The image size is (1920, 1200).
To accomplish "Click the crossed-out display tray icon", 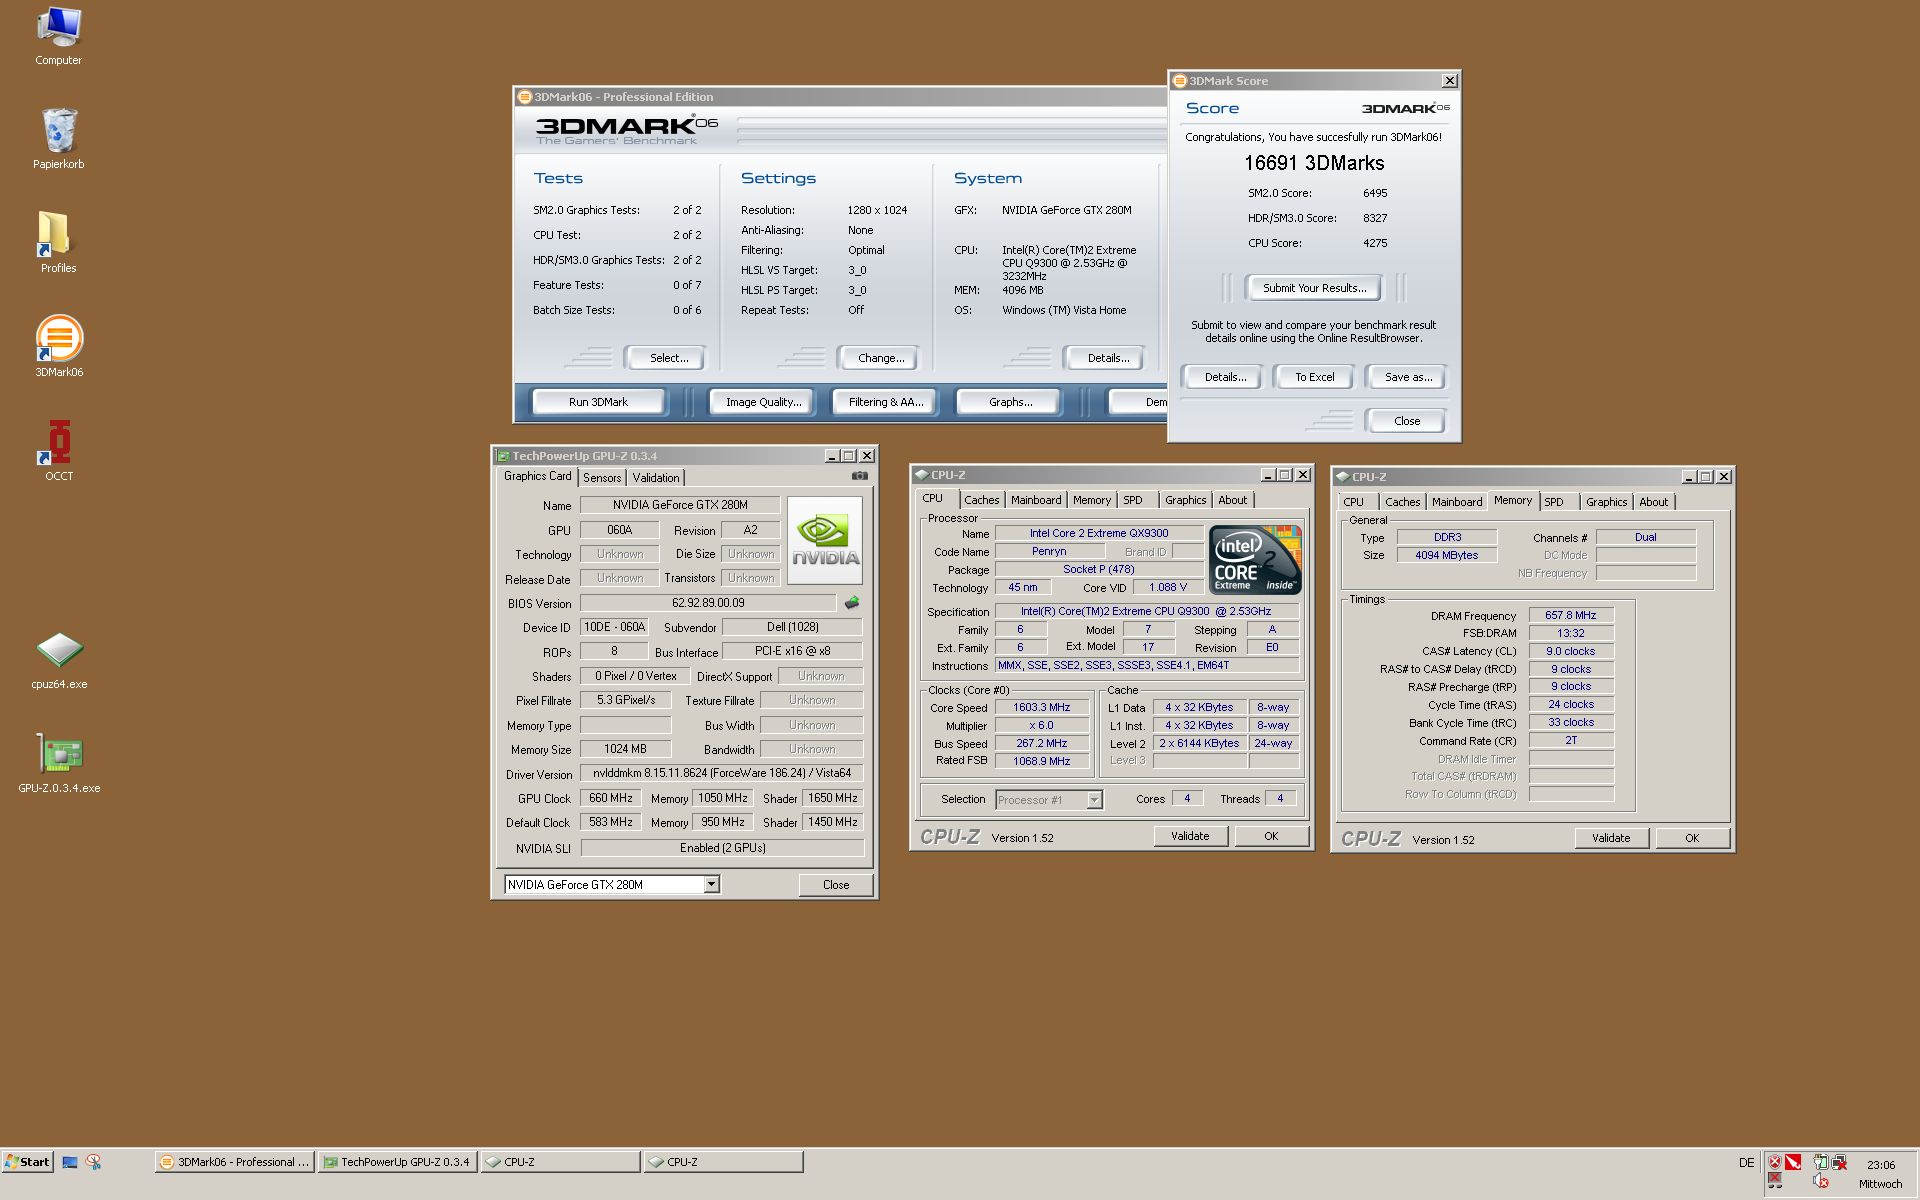I will click(1775, 1182).
